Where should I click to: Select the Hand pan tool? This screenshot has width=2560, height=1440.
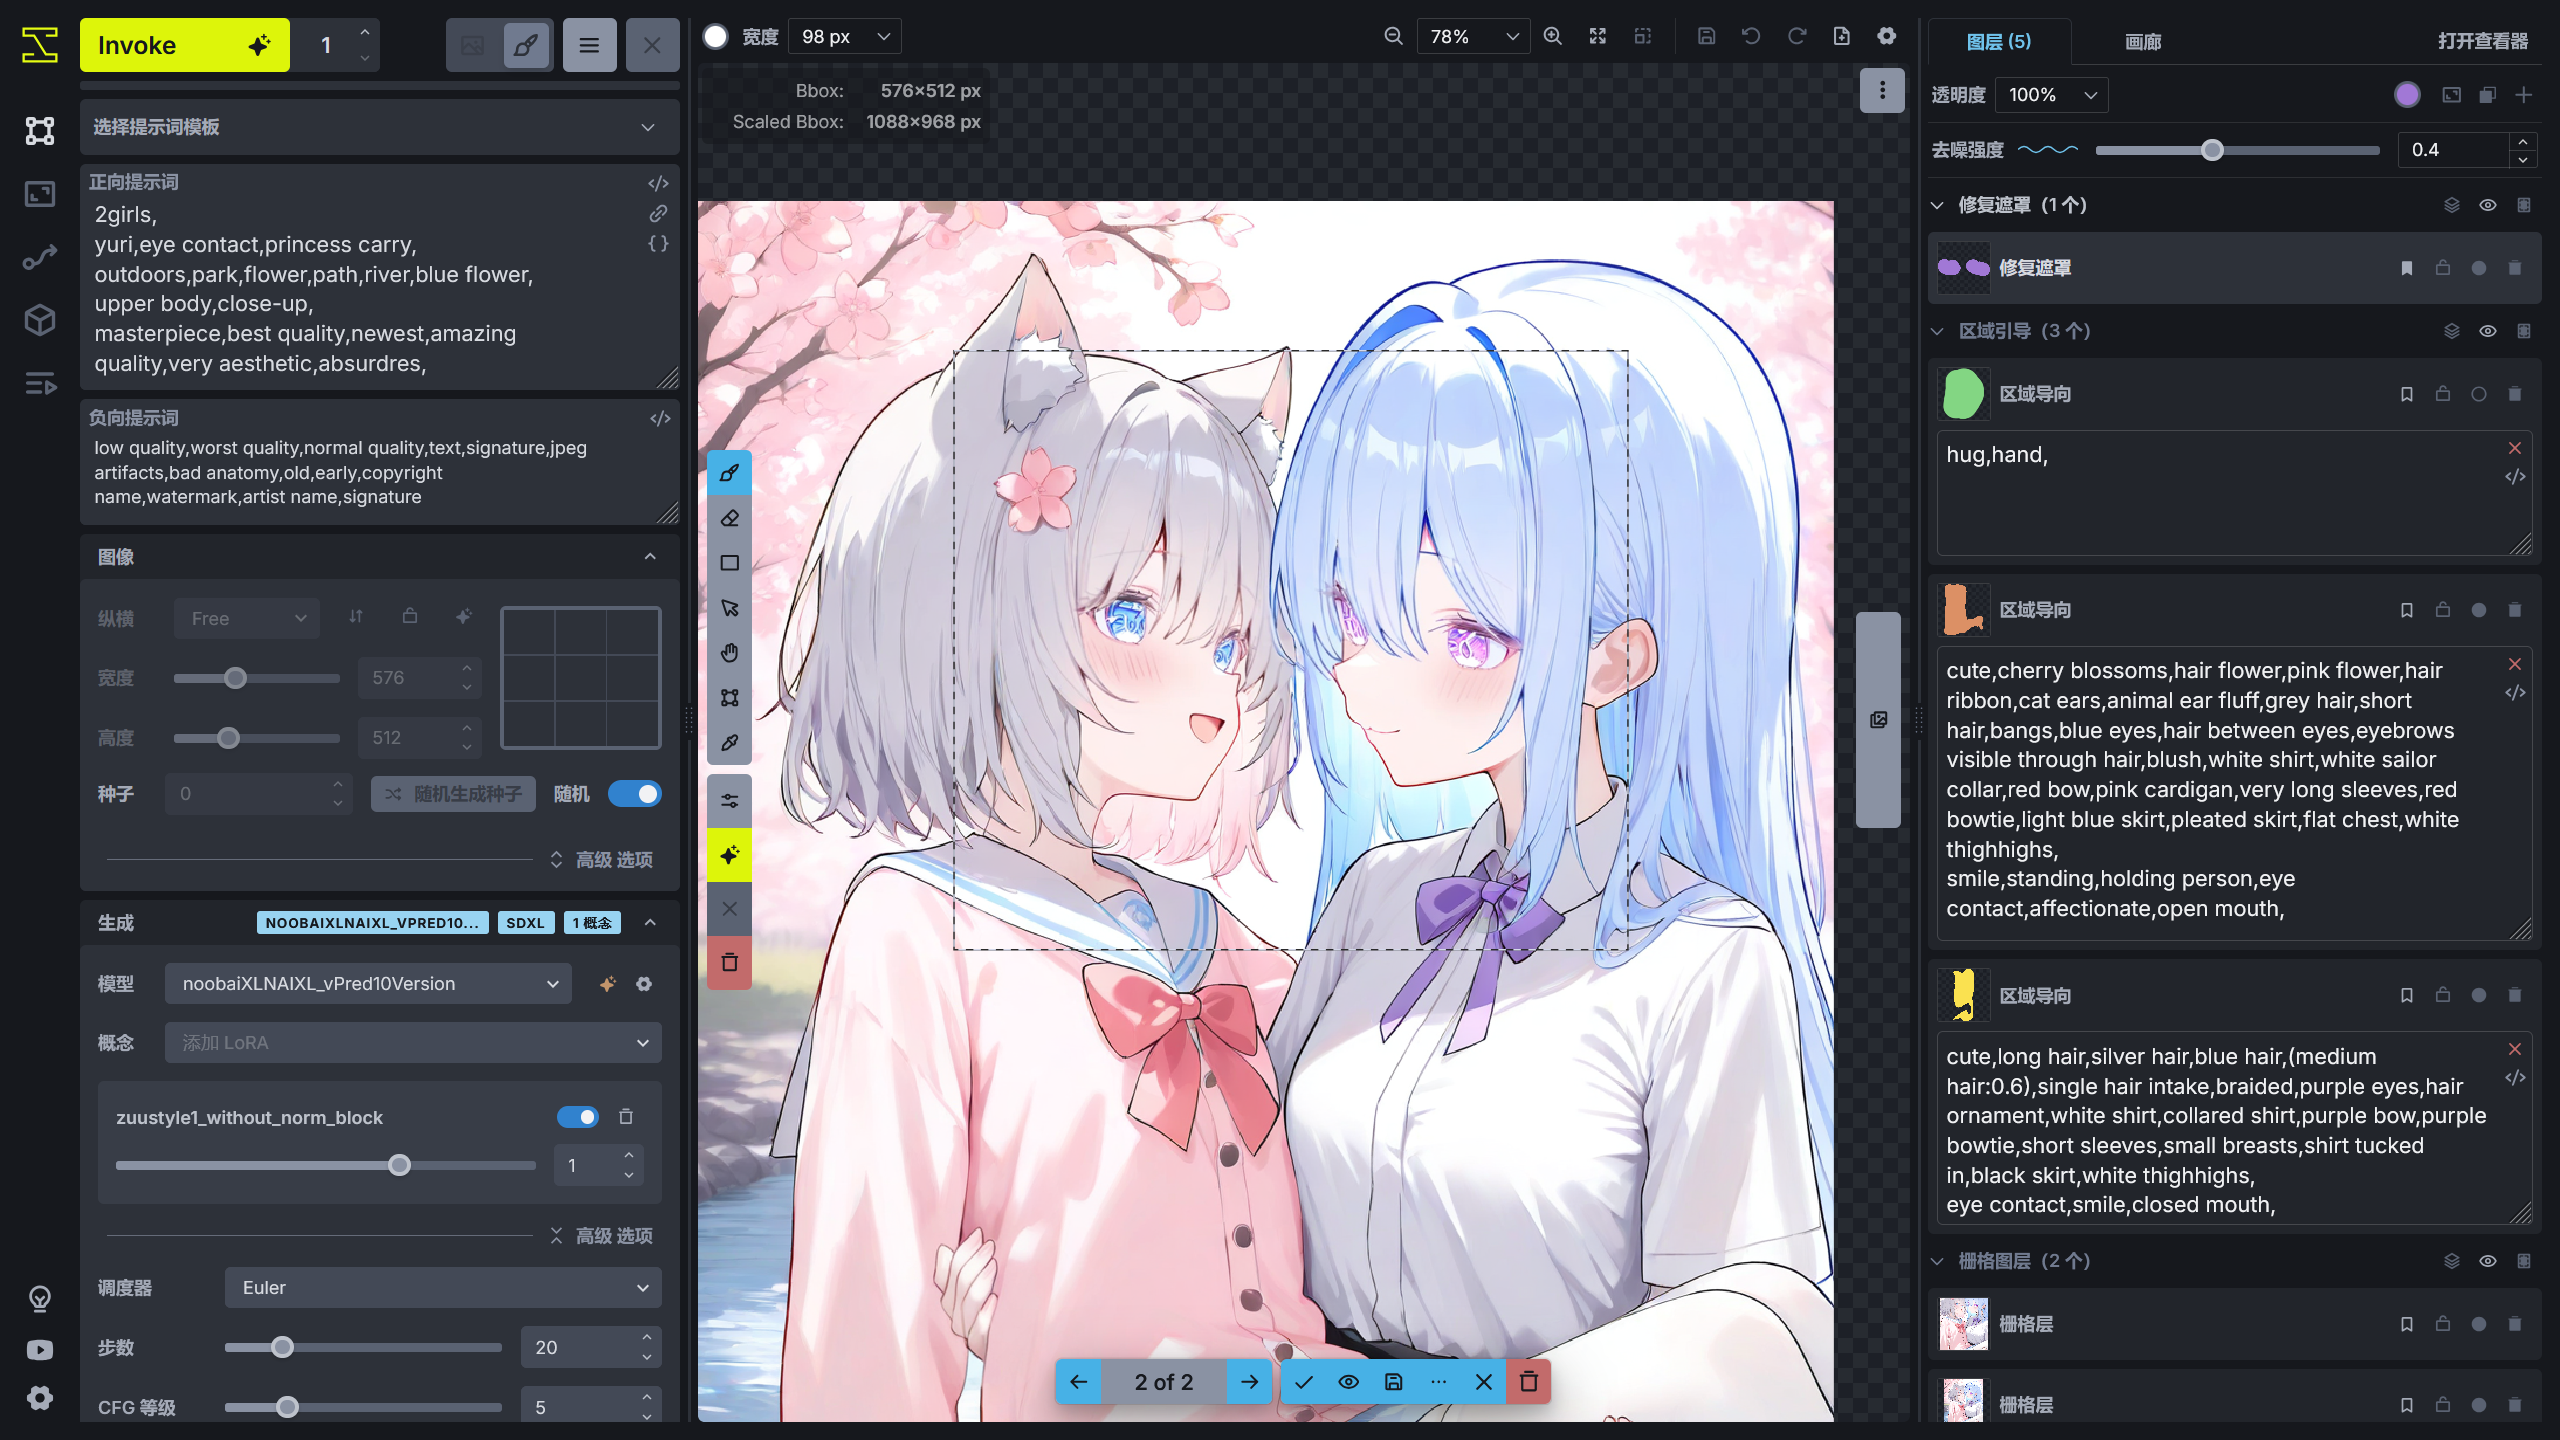(729, 652)
